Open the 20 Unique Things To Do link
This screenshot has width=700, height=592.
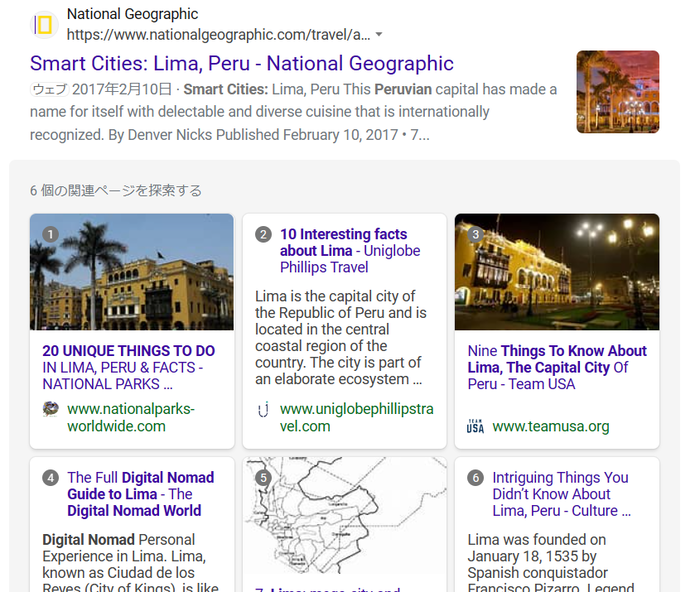point(129,367)
